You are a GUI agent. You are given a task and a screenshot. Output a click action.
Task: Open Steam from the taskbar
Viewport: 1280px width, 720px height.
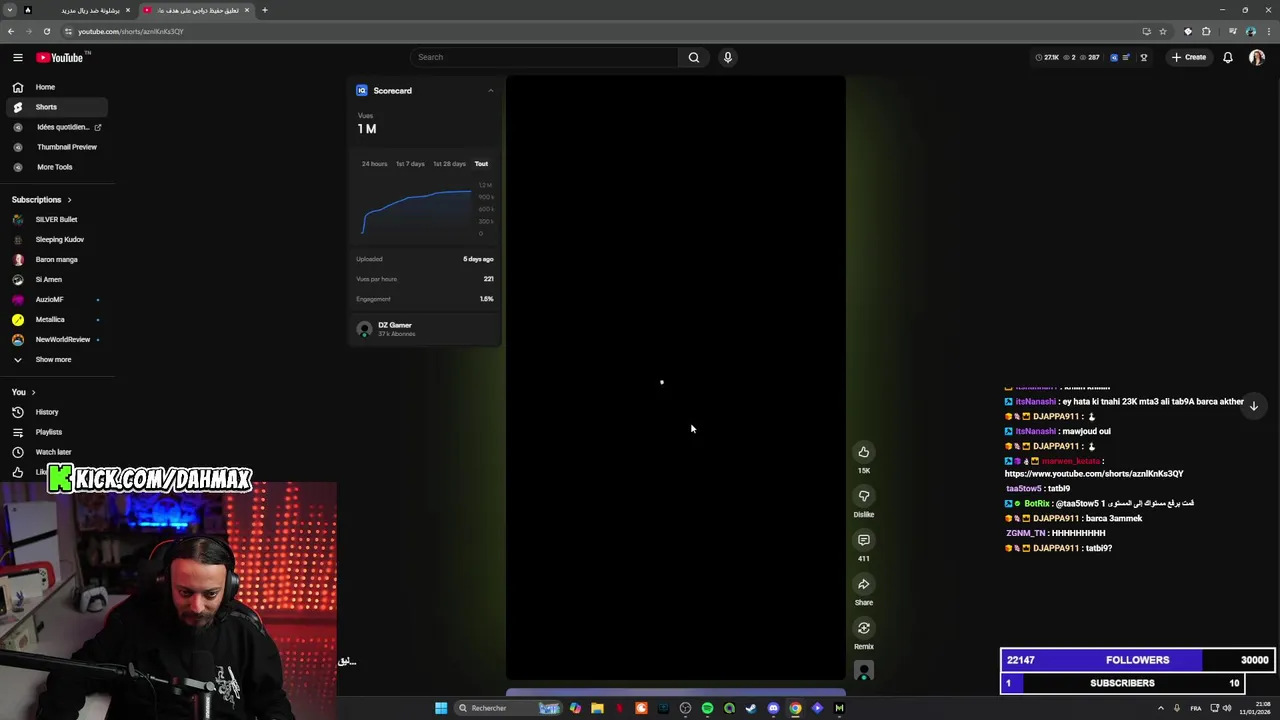click(x=751, y=708)
